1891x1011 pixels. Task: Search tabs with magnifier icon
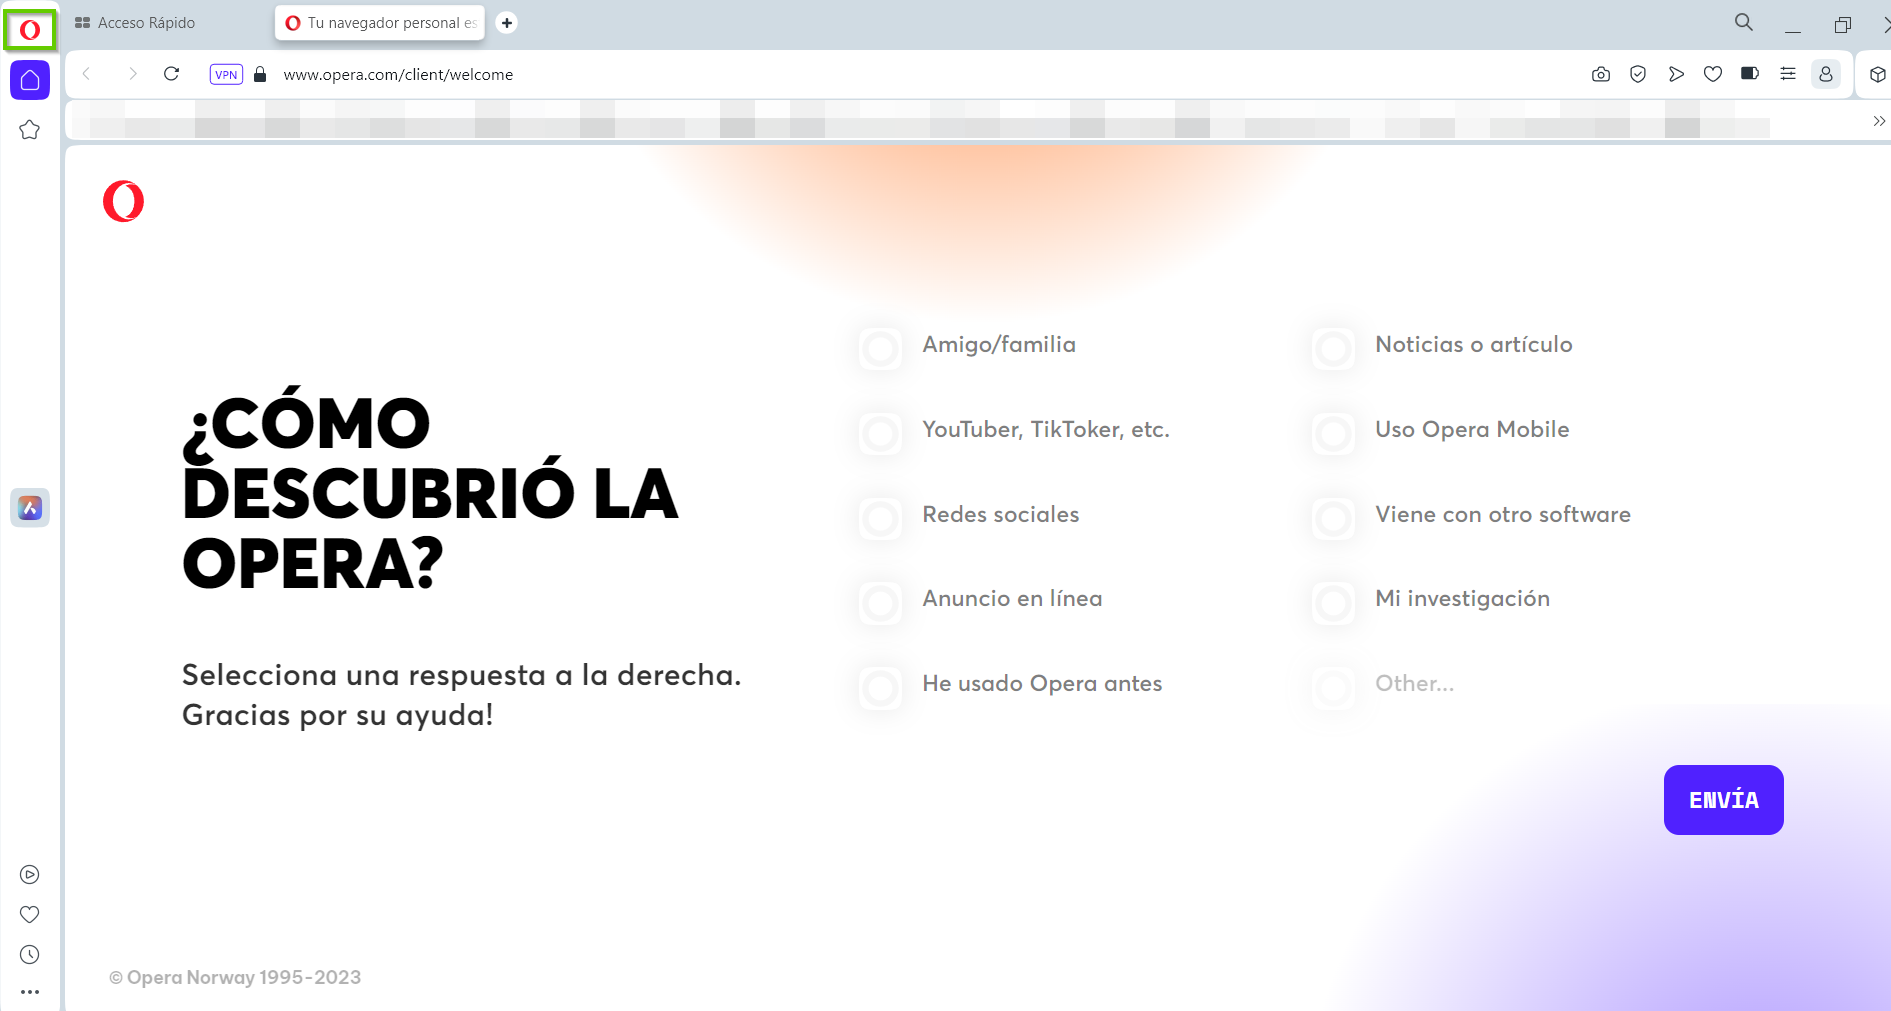[1744, 22]
